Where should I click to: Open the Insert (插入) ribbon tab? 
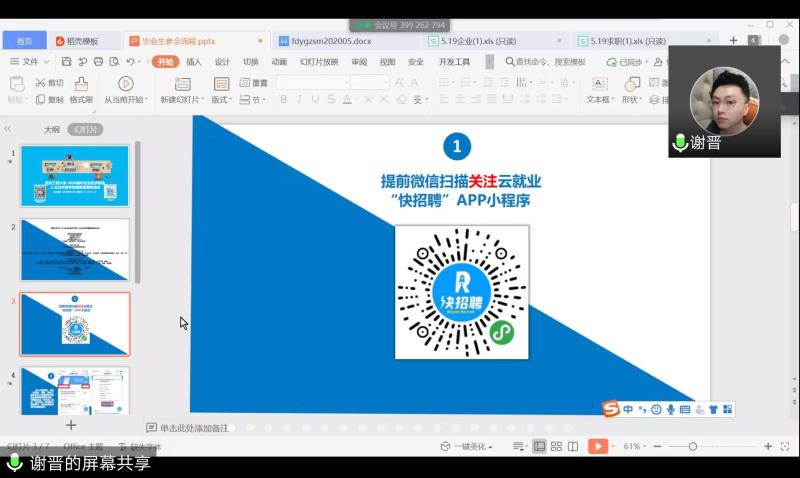pyautogui.click(x=193, y=62)
